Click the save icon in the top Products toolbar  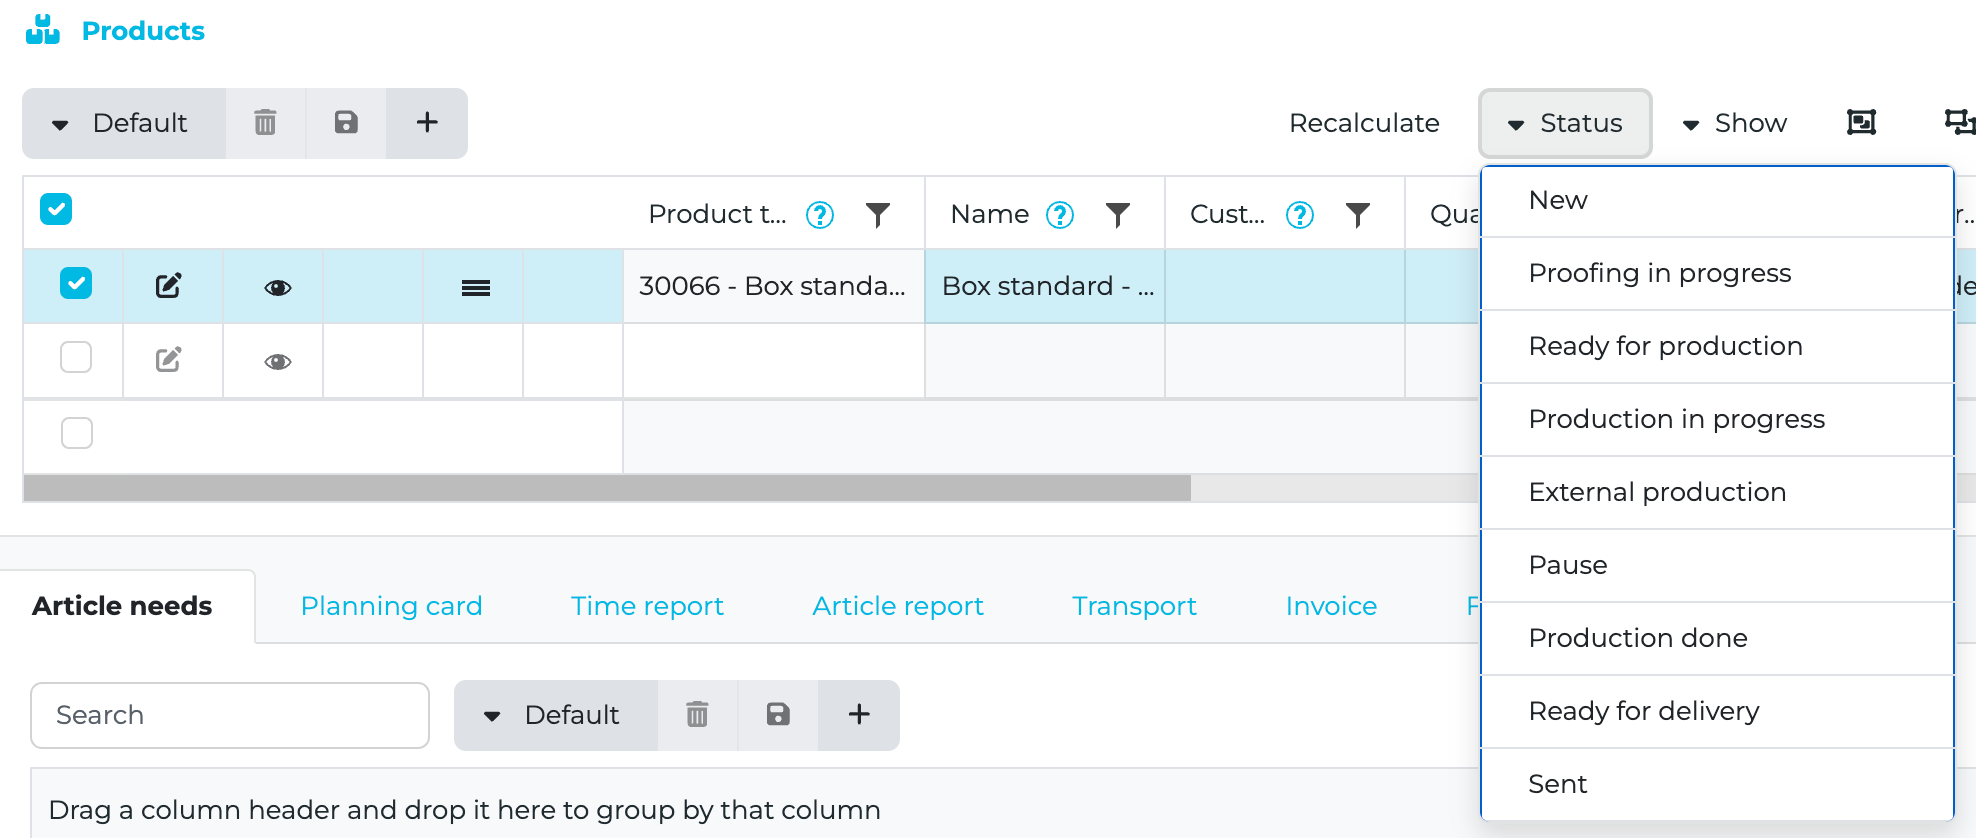click(346, 123)
